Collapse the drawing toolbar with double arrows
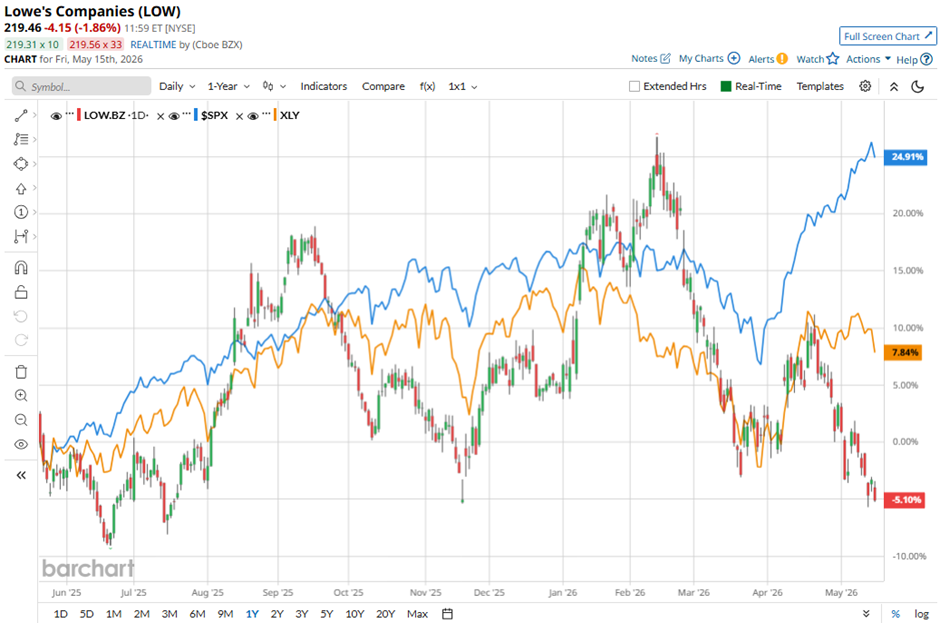 click(x=21, y=475)
